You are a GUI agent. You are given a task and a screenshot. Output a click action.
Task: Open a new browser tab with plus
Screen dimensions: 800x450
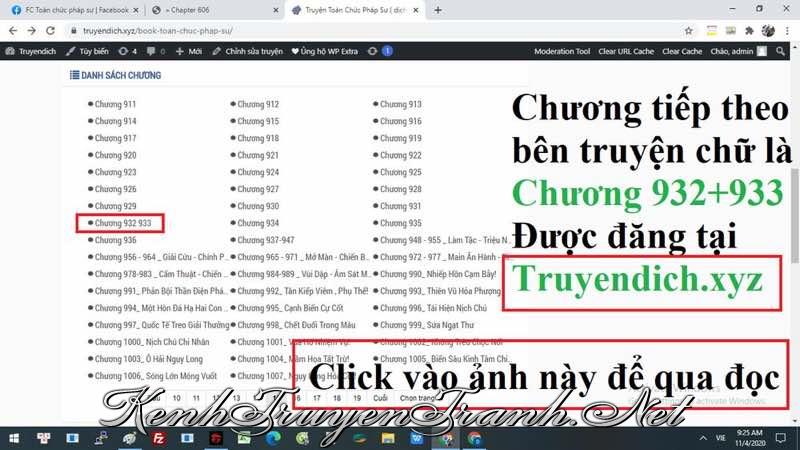pos(438,10)
